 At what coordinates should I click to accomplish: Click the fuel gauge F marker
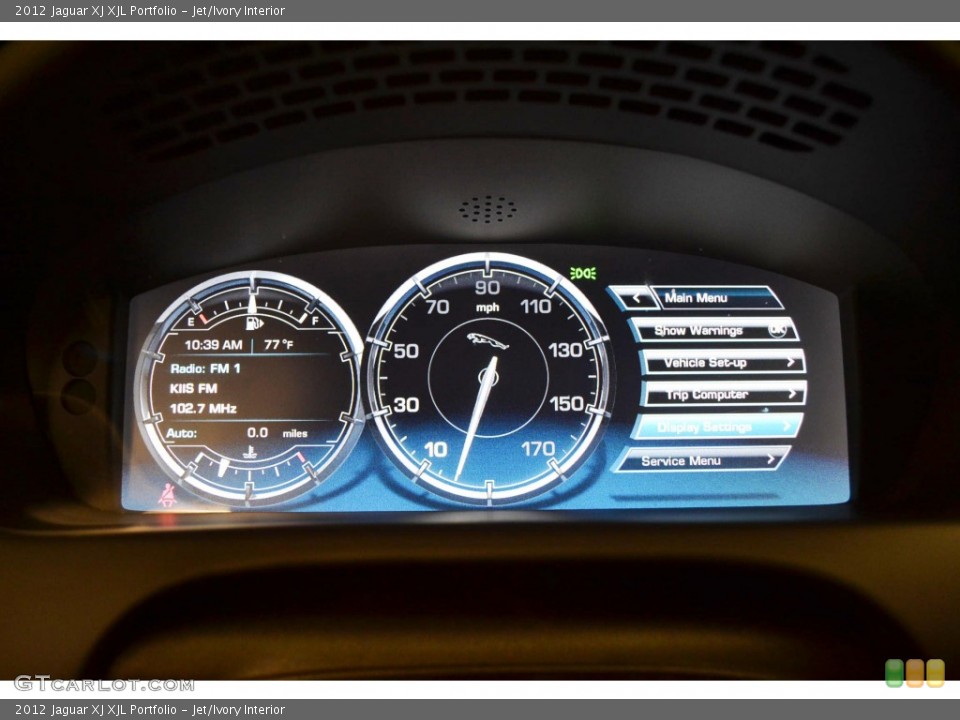tap(315, 321)
